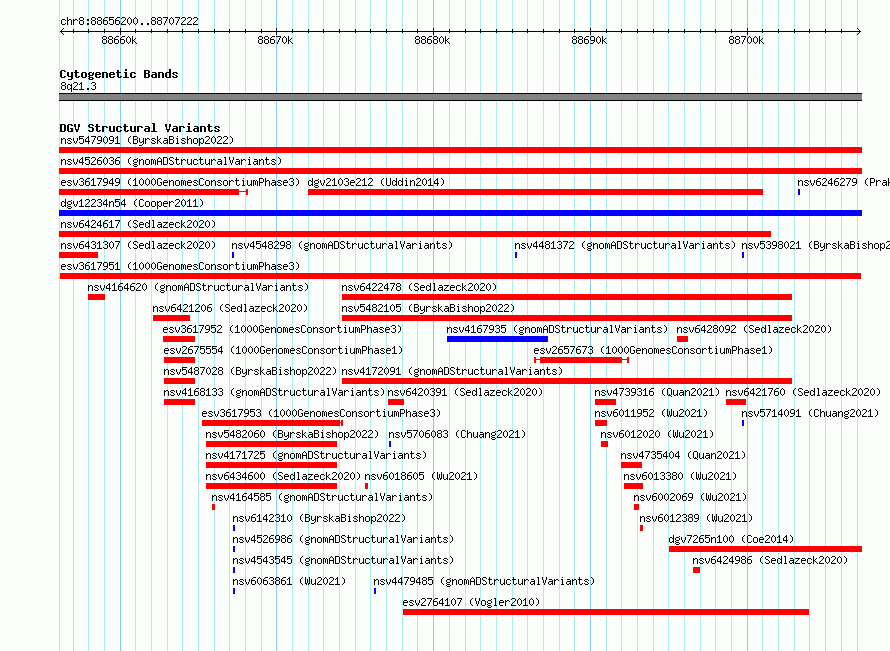Select nsv4168133 gnomAD variant label
This screenshot has height=651, width=890.
(x=274, y=392)
